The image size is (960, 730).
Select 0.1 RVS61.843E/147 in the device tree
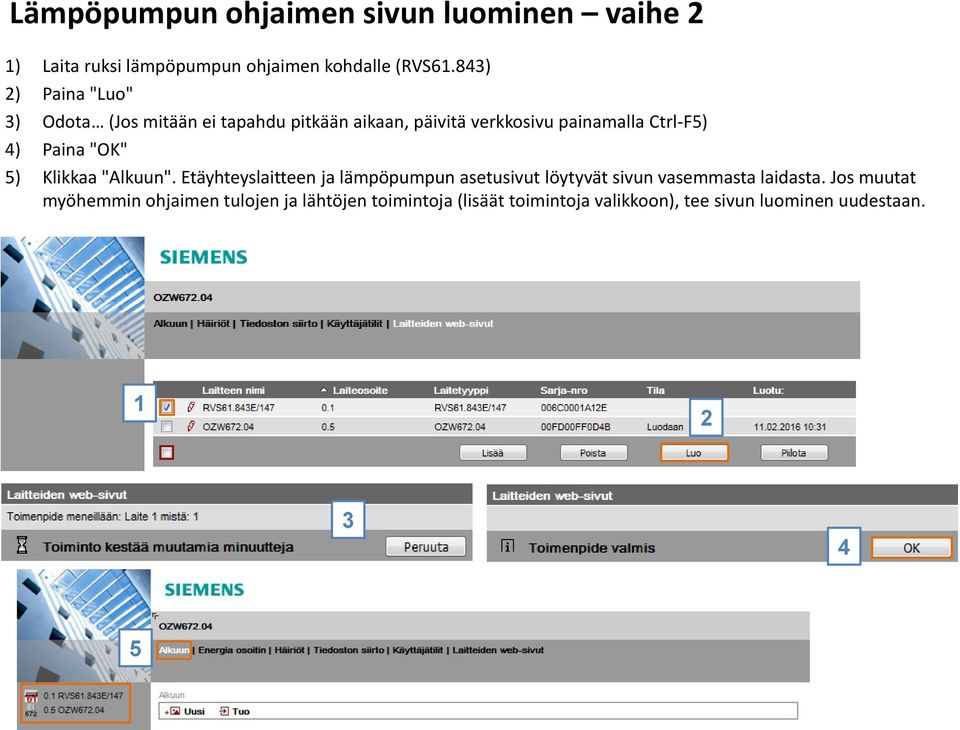(83, 696)
